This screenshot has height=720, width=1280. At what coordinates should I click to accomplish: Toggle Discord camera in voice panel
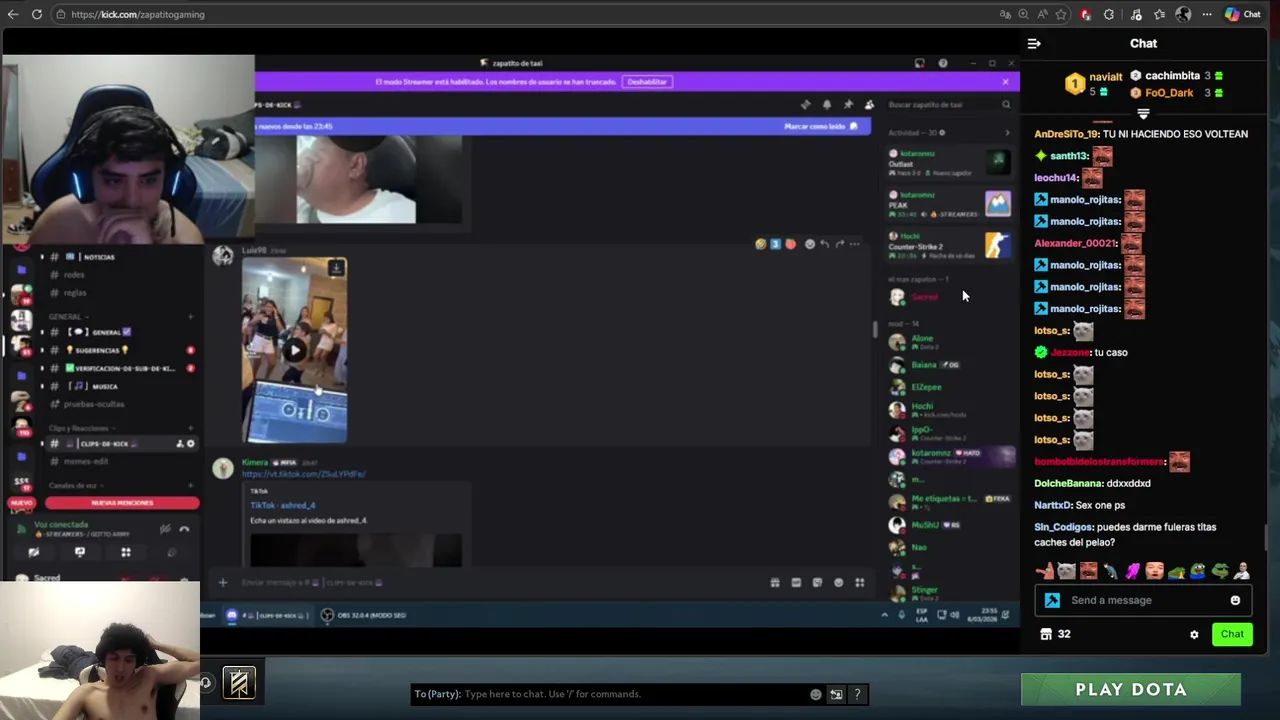point(34,552)
